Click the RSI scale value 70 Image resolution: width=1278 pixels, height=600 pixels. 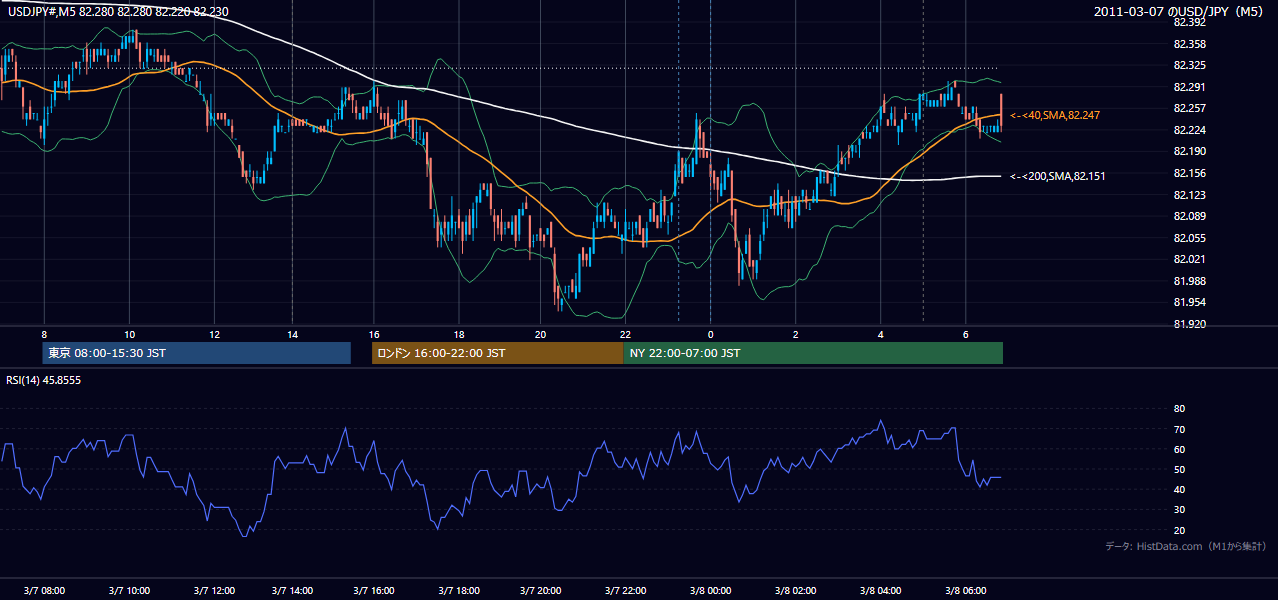[1179, 429]
